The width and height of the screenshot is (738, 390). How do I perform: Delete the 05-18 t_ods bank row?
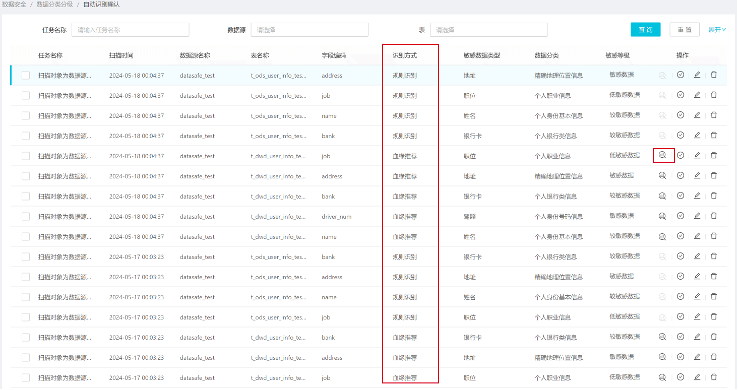tap(714, 135)
